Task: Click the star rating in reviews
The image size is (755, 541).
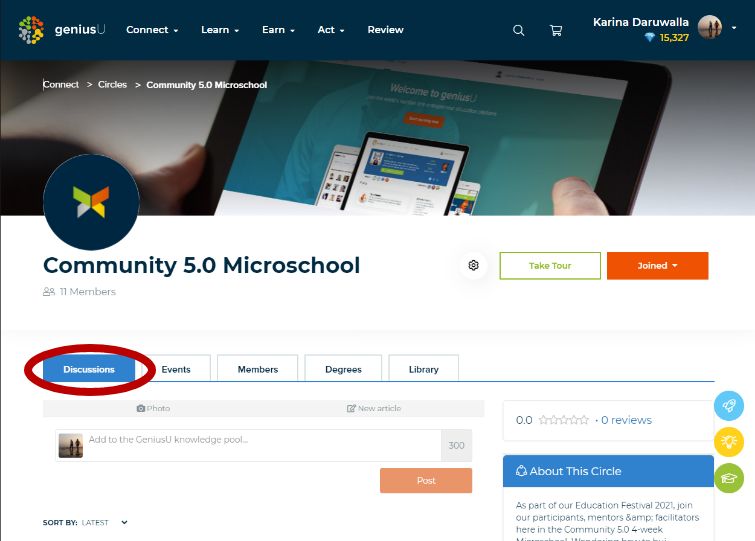Action: click(563, 420)
